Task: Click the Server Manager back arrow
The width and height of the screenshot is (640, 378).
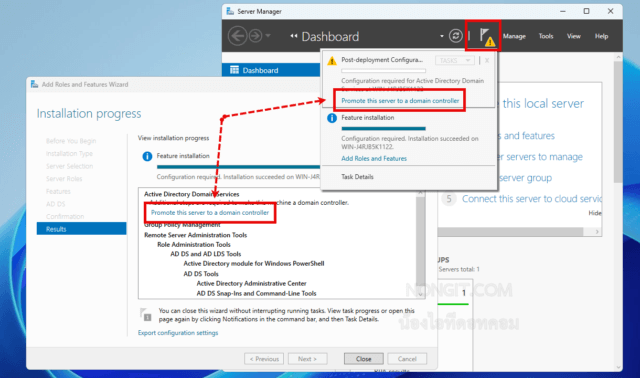Action: click(x=237, y=36)
